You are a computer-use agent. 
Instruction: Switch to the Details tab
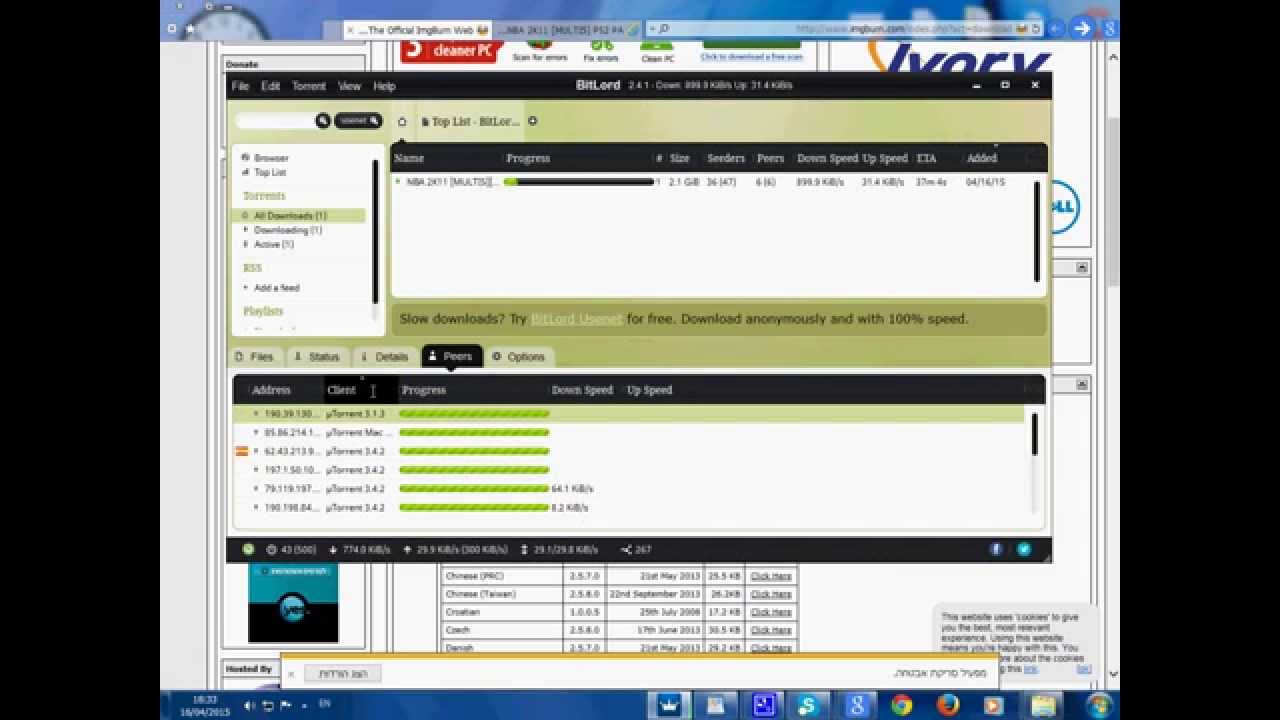click(385, 357)
